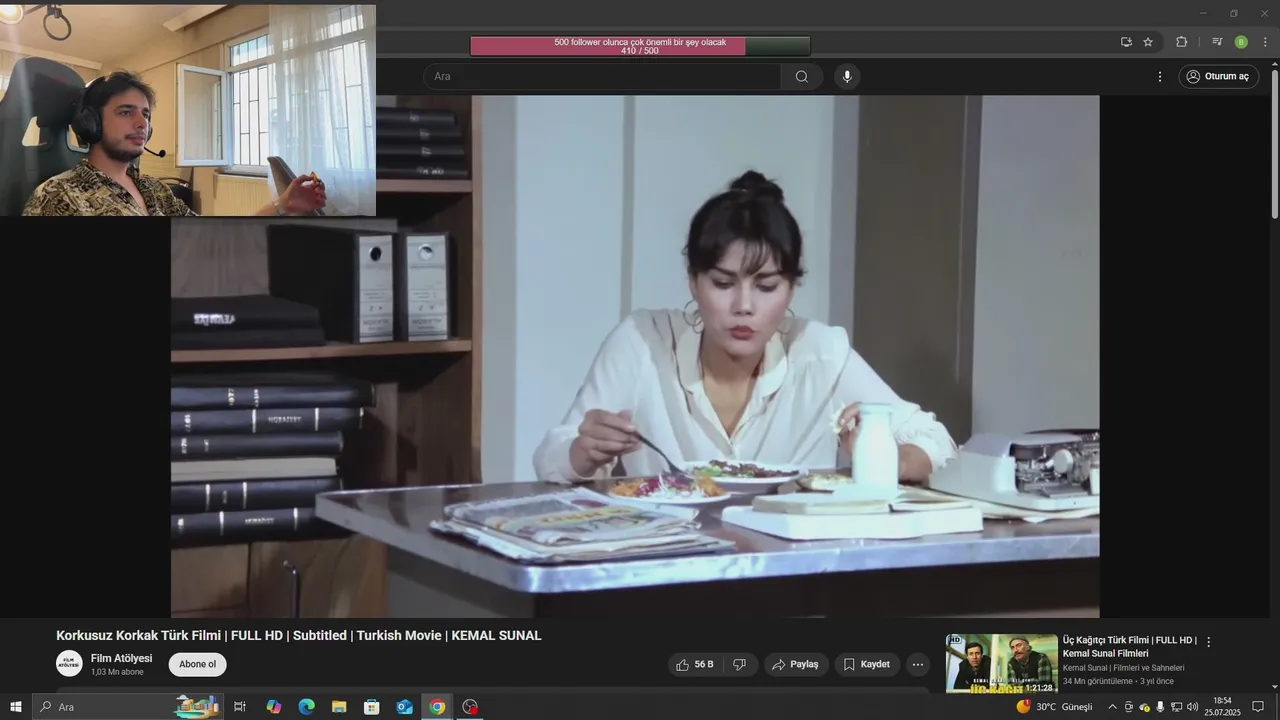The image size is (1280, 720).
Task: Open the Windows notification center icon
Action: [x=1258, y=707]
